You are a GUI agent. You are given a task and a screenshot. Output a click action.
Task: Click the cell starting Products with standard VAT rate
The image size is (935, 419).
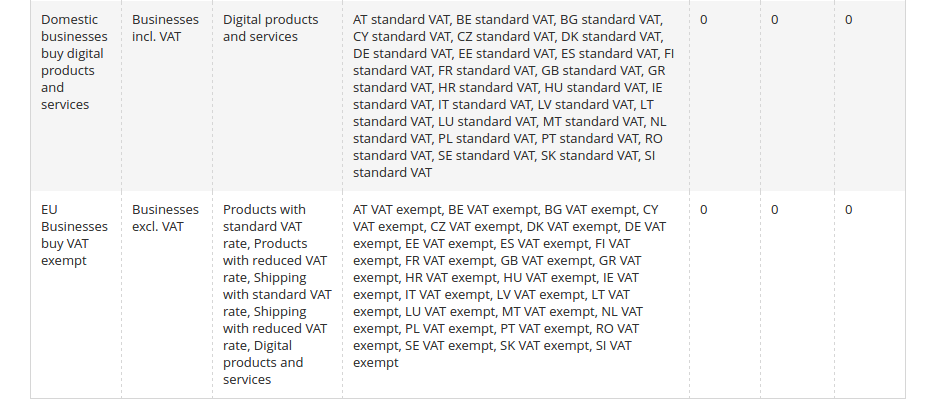(x=277, y=294)
